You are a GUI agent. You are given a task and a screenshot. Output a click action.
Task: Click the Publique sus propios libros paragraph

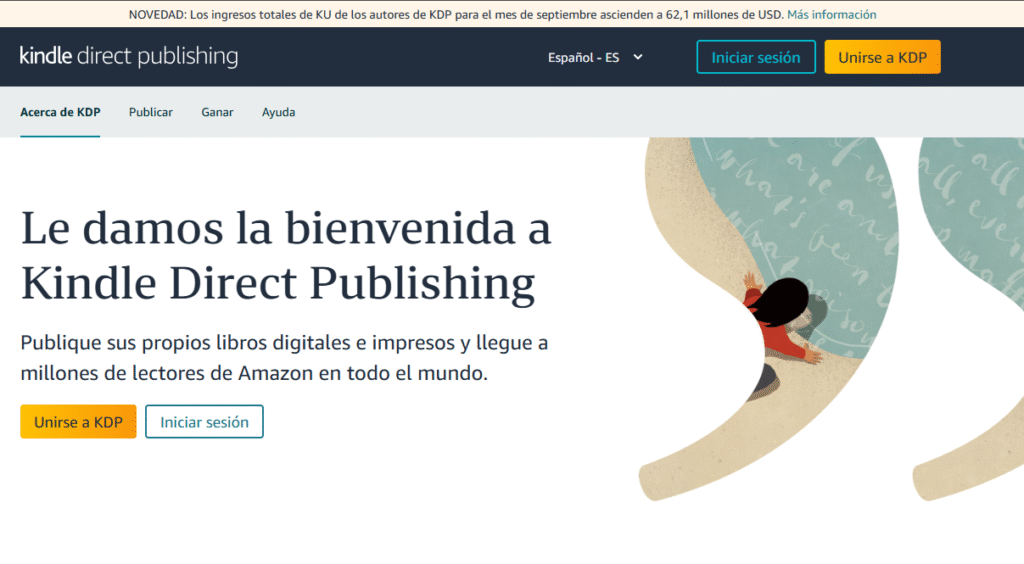284,358
